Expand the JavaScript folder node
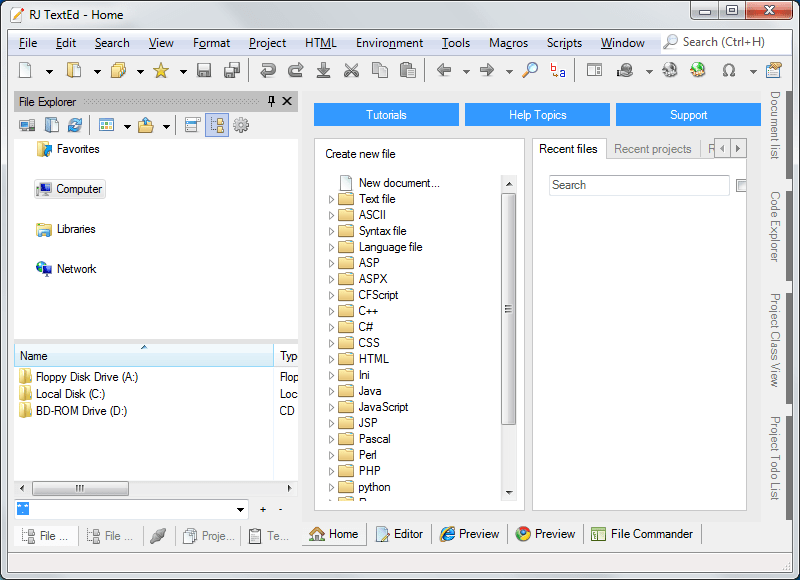Screen dimensions: 800x580 pos(331,408)
